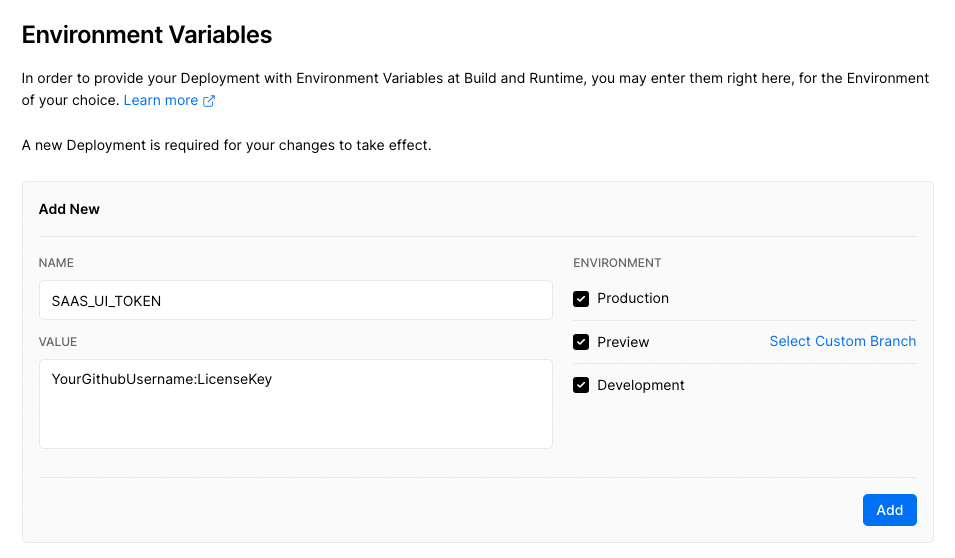
Task: Toggle the Preview environment checkbox
Action: coord(581,342)
